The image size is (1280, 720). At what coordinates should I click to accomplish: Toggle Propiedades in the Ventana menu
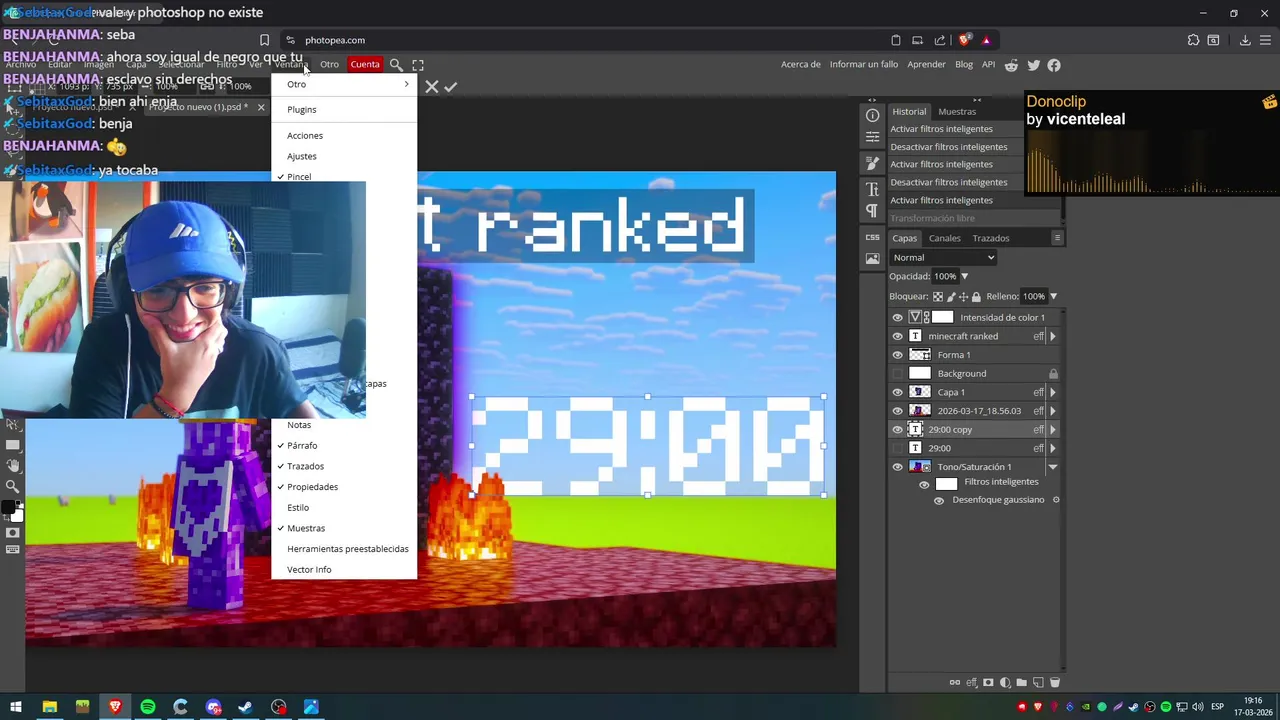click(x=344, y=487)
